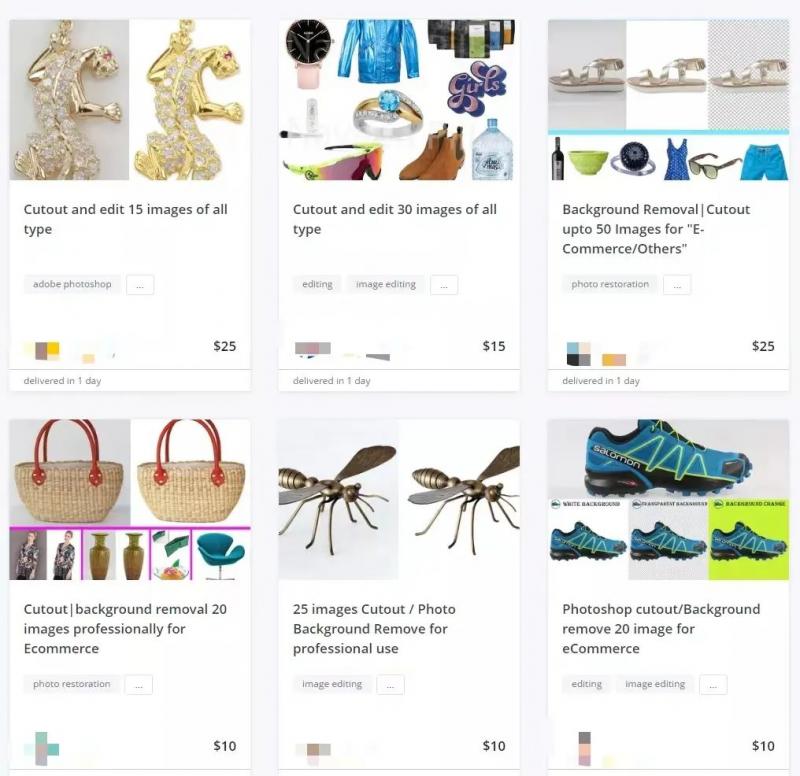Select the 'editing' tag on the $15 card
800x776 pixels.
(x=317, y=284)
